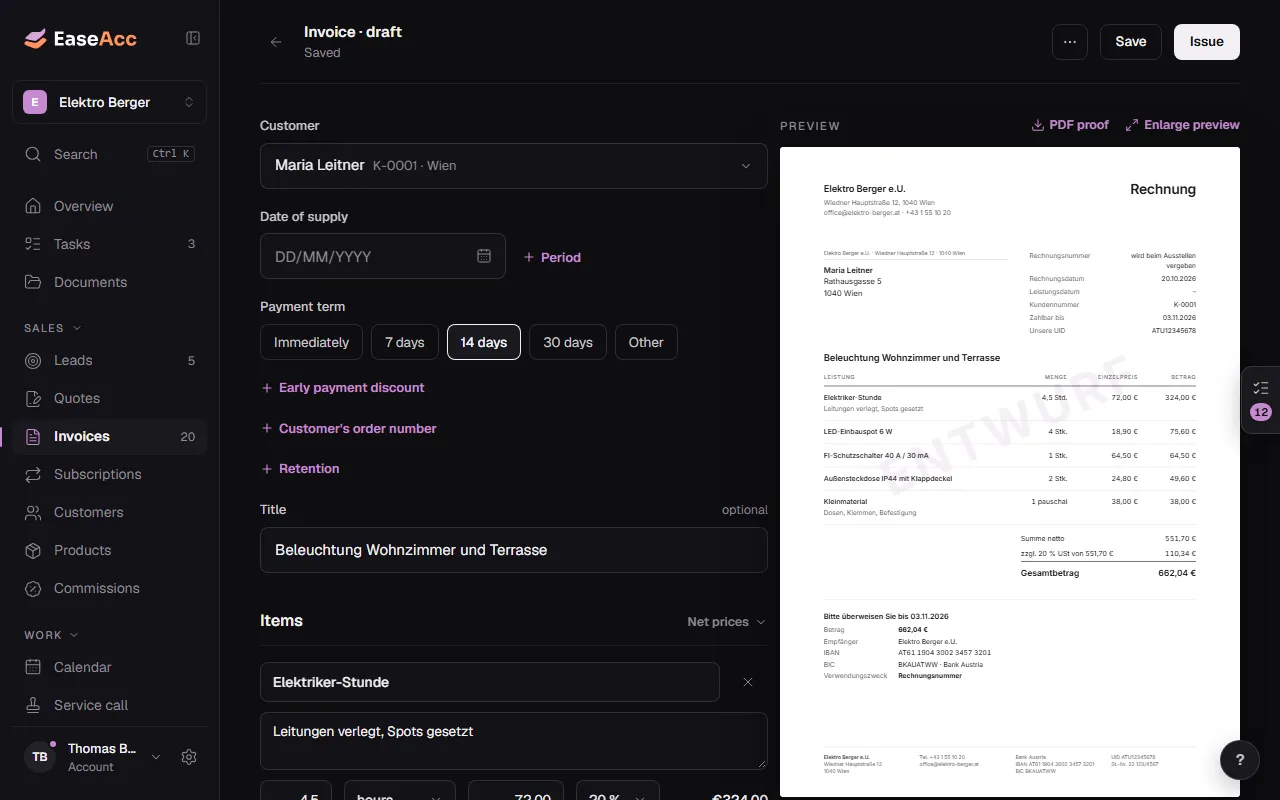Add an Early payment discount
1280x800 pixels.
pos(343,388)
